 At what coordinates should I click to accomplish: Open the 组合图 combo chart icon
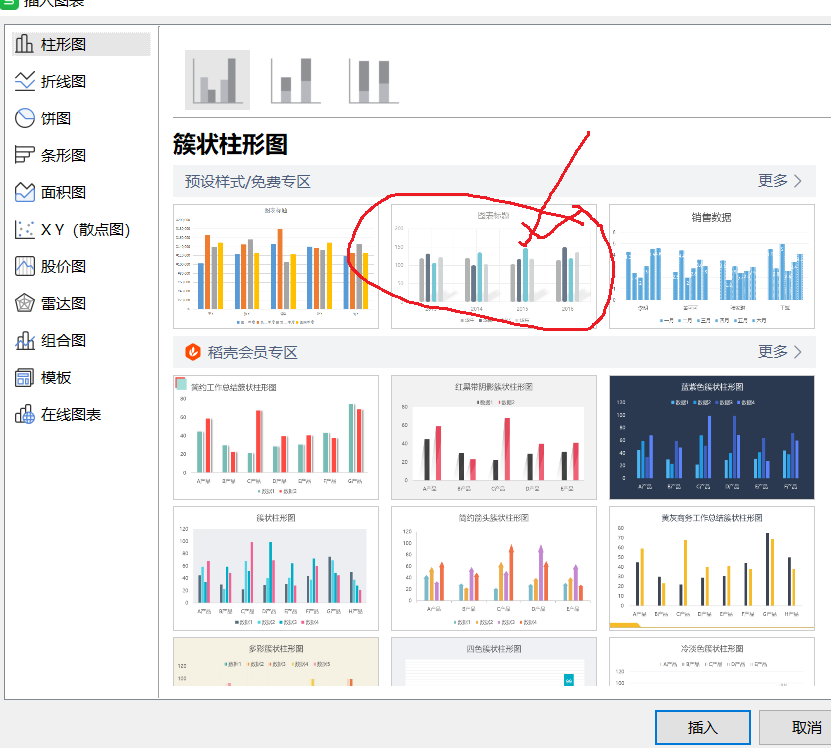[24, 340]
